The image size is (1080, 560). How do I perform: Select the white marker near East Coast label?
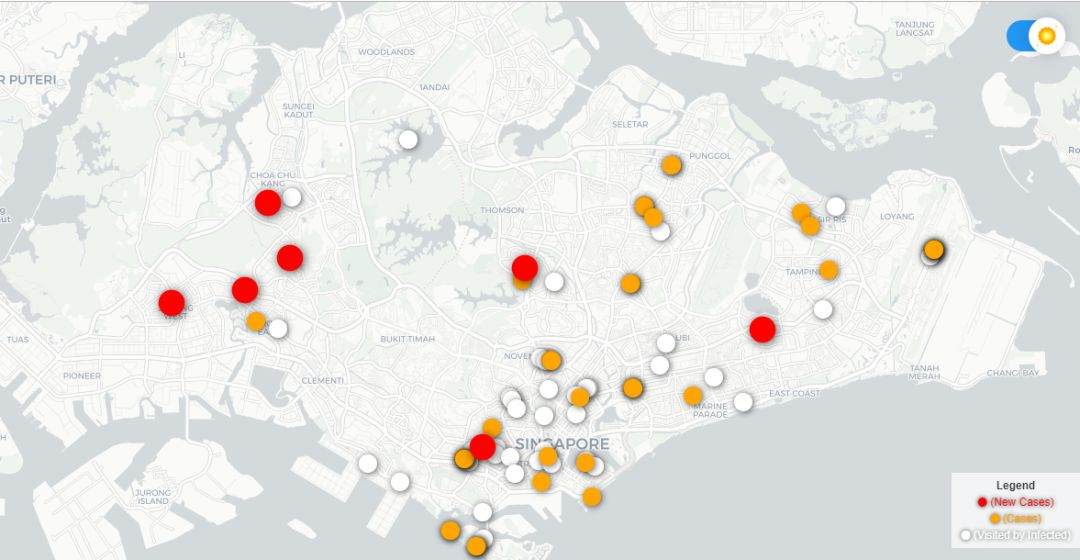point(743,401)
